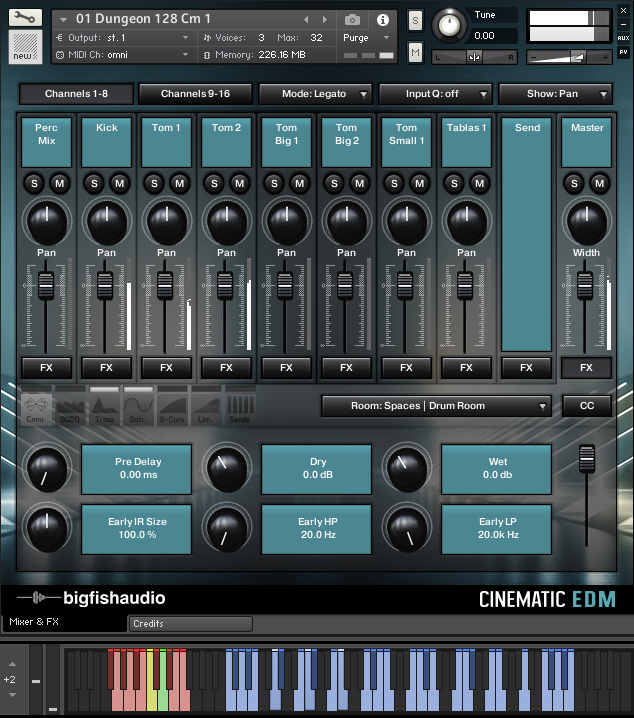The height and width of the screenshot is (718, 634).
Task: Expand instrument name dropdown triangle
Action: pos(64,20)
